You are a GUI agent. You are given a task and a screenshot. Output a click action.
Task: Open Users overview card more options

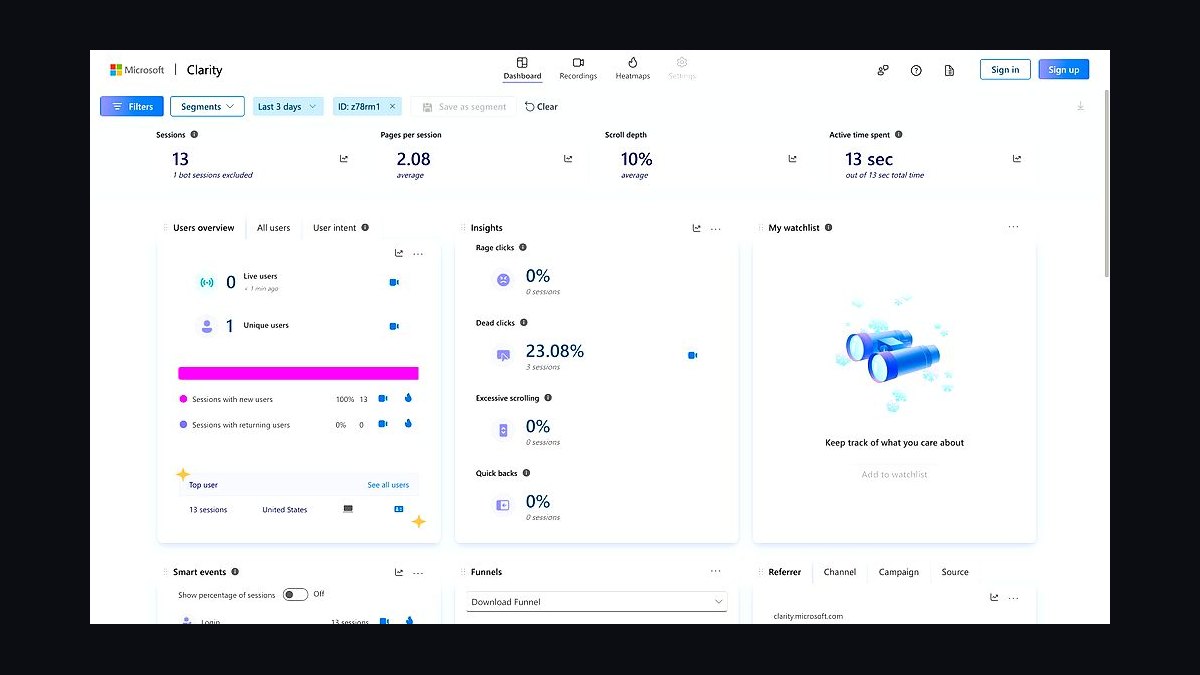pos(418,254)
